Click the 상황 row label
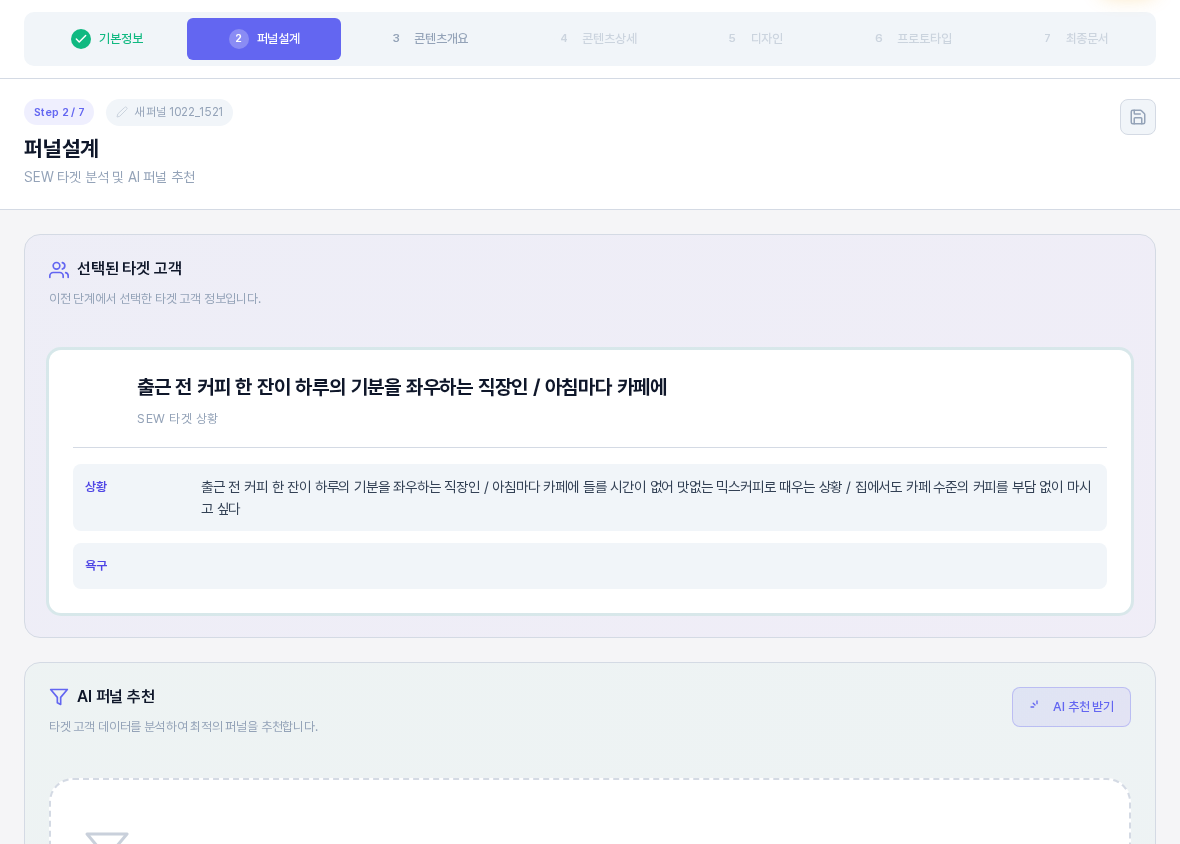The width and height of the screenshot is (1180, 844). pos(96,487)
